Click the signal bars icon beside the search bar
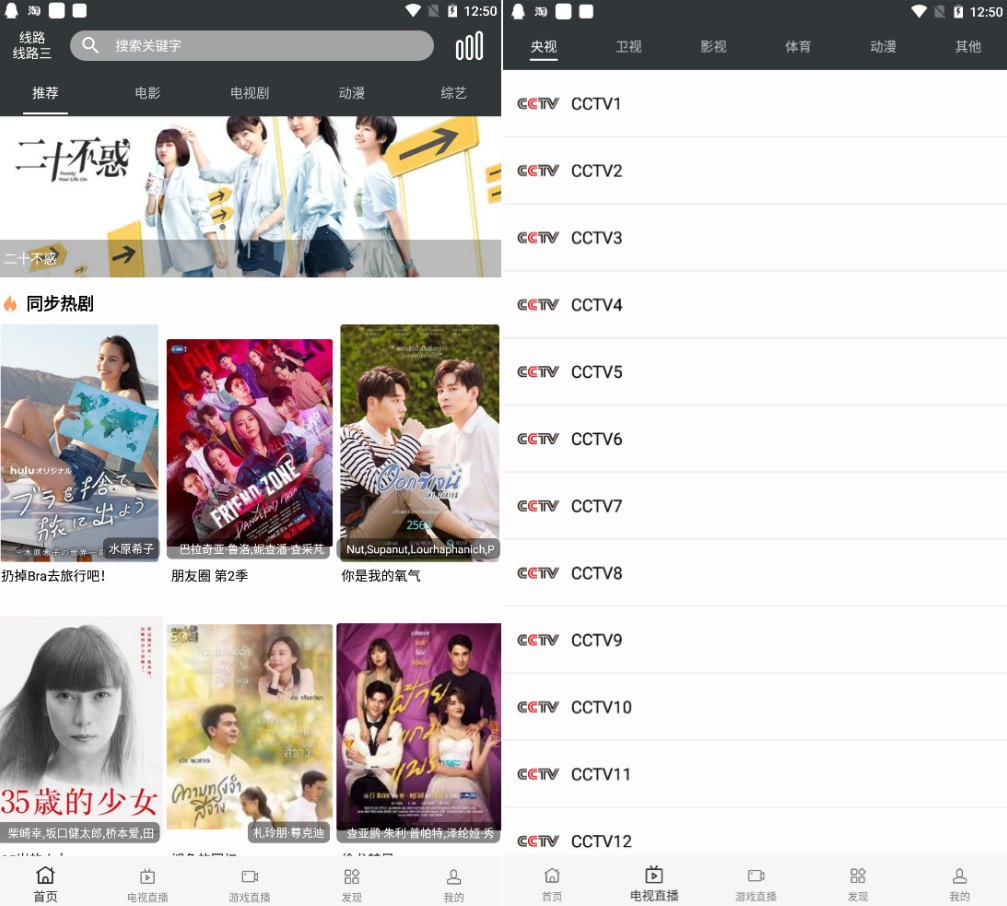The image size is (1007, 906). [x=469, y=45]
